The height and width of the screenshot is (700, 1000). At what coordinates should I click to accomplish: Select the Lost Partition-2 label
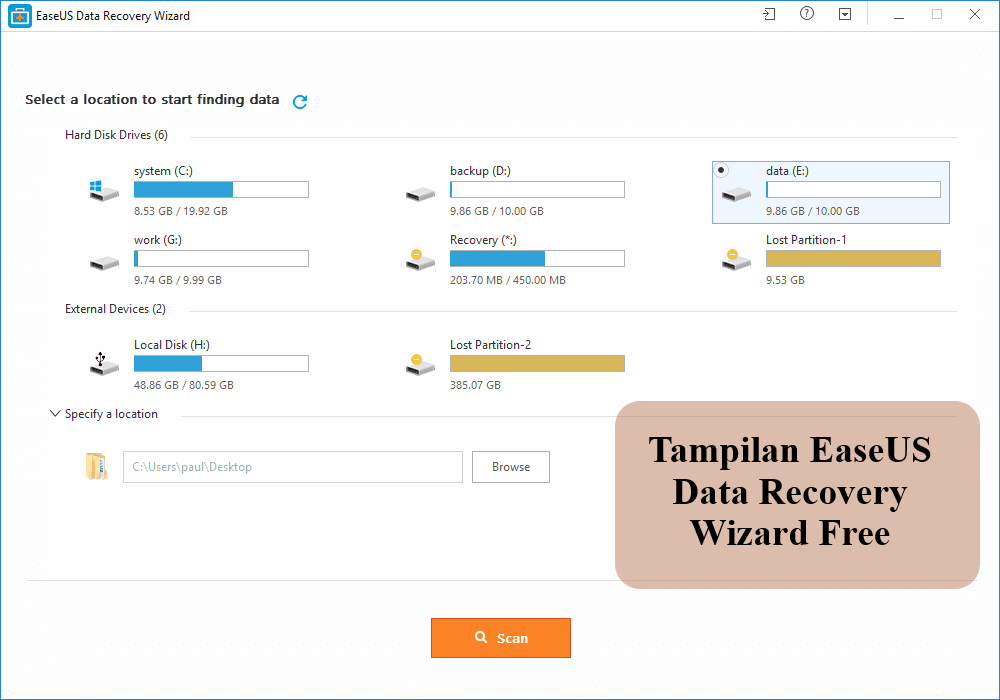490,345
